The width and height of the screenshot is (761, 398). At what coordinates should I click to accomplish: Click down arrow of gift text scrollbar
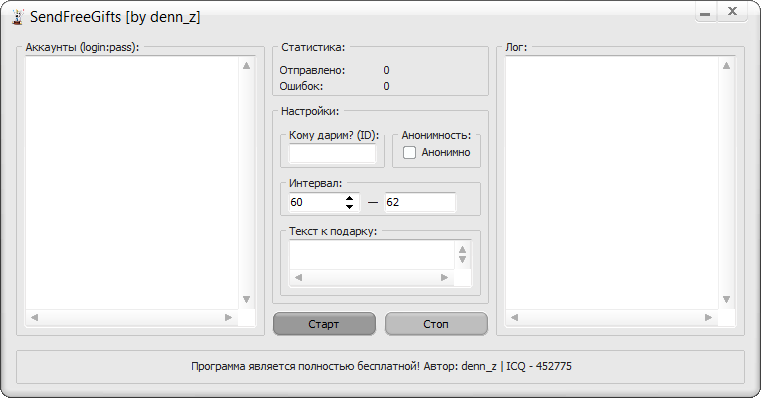click(463, 260)
